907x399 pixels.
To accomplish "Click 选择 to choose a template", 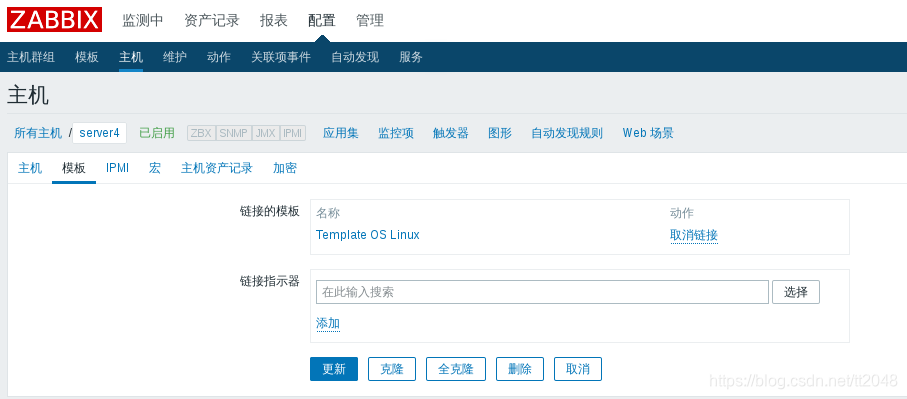I will (x=796, y=292).
